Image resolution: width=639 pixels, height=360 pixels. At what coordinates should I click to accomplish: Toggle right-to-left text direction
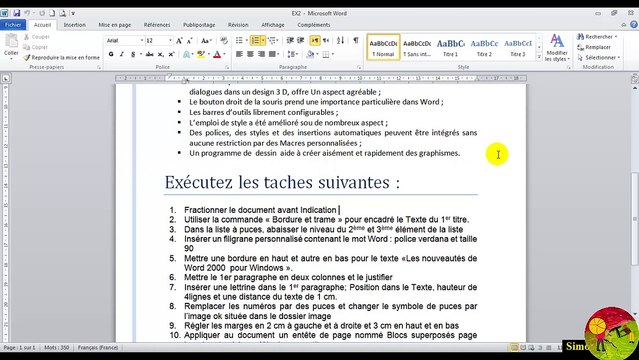point(326,40)
